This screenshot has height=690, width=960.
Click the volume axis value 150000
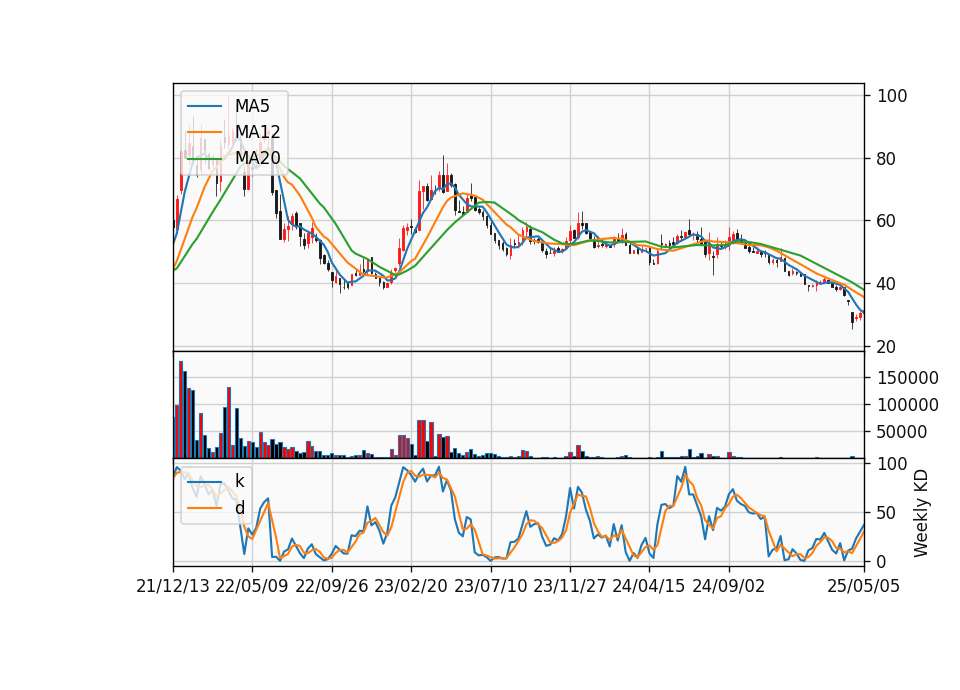[x=908, y=378]
